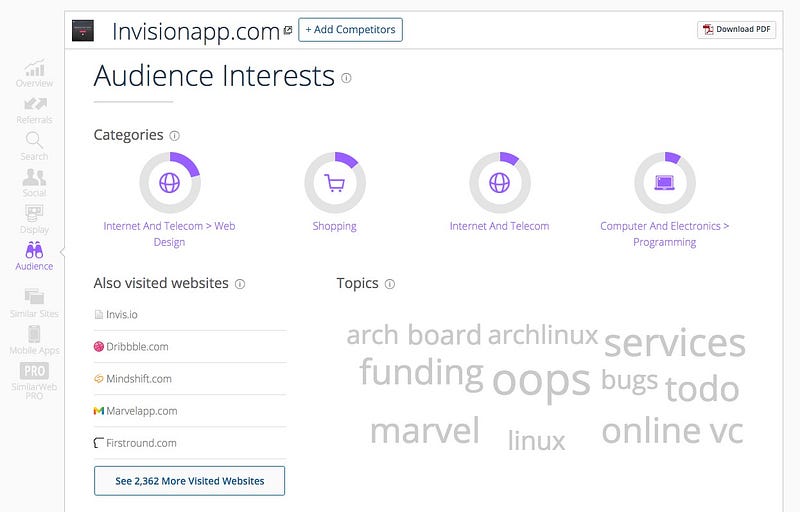This screenshot has height=512, width=800.
Task: Click info icon beside Topics heading
Action: pyautogui.click(x=390, y=284)
